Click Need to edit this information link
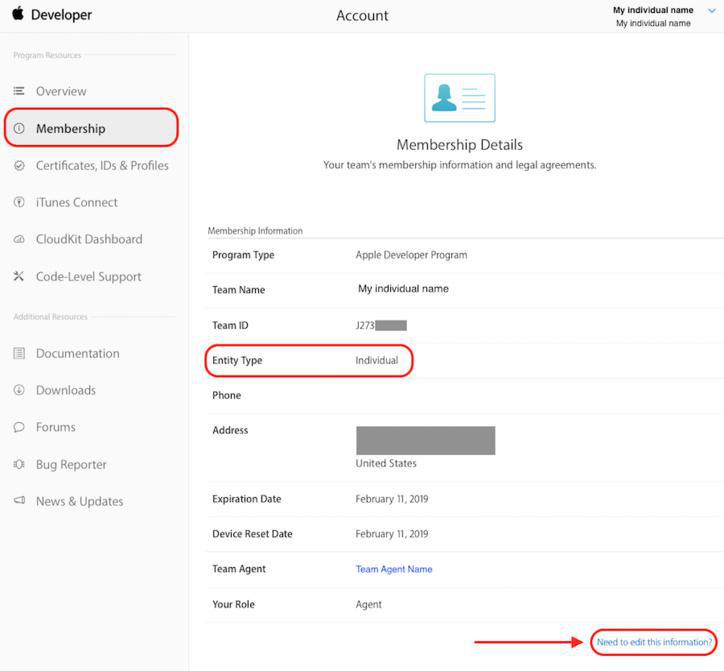This screenshot has width=724, height=671. click(654, 642)
